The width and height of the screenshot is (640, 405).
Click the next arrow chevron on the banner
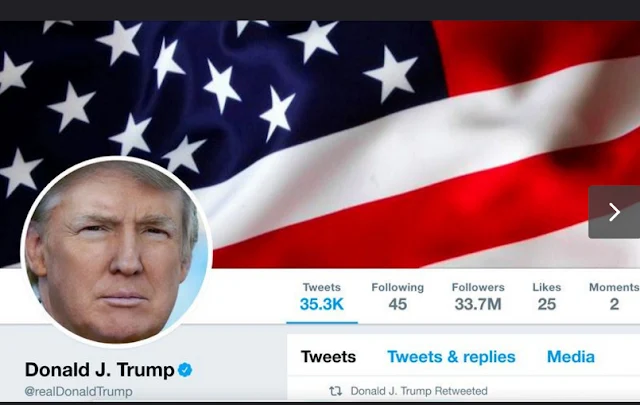pos(614,212)
